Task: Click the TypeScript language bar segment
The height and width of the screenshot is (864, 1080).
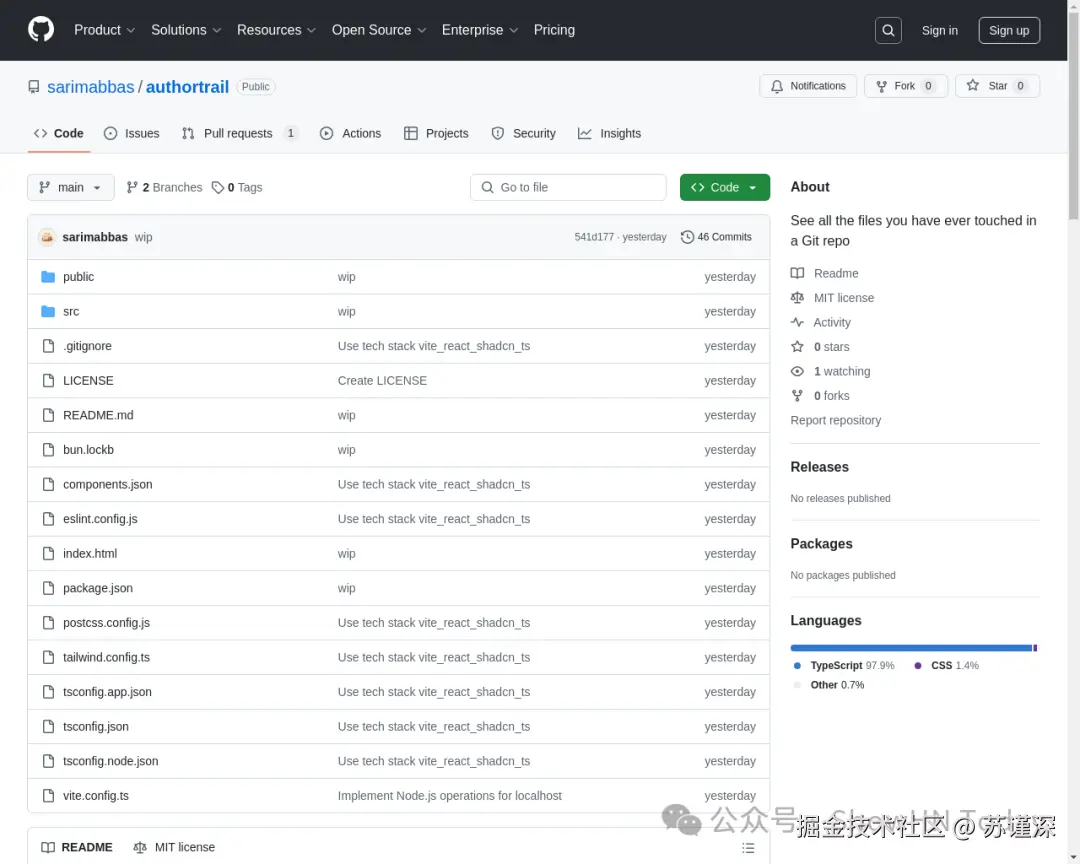Action: click(x=911, y=648)
